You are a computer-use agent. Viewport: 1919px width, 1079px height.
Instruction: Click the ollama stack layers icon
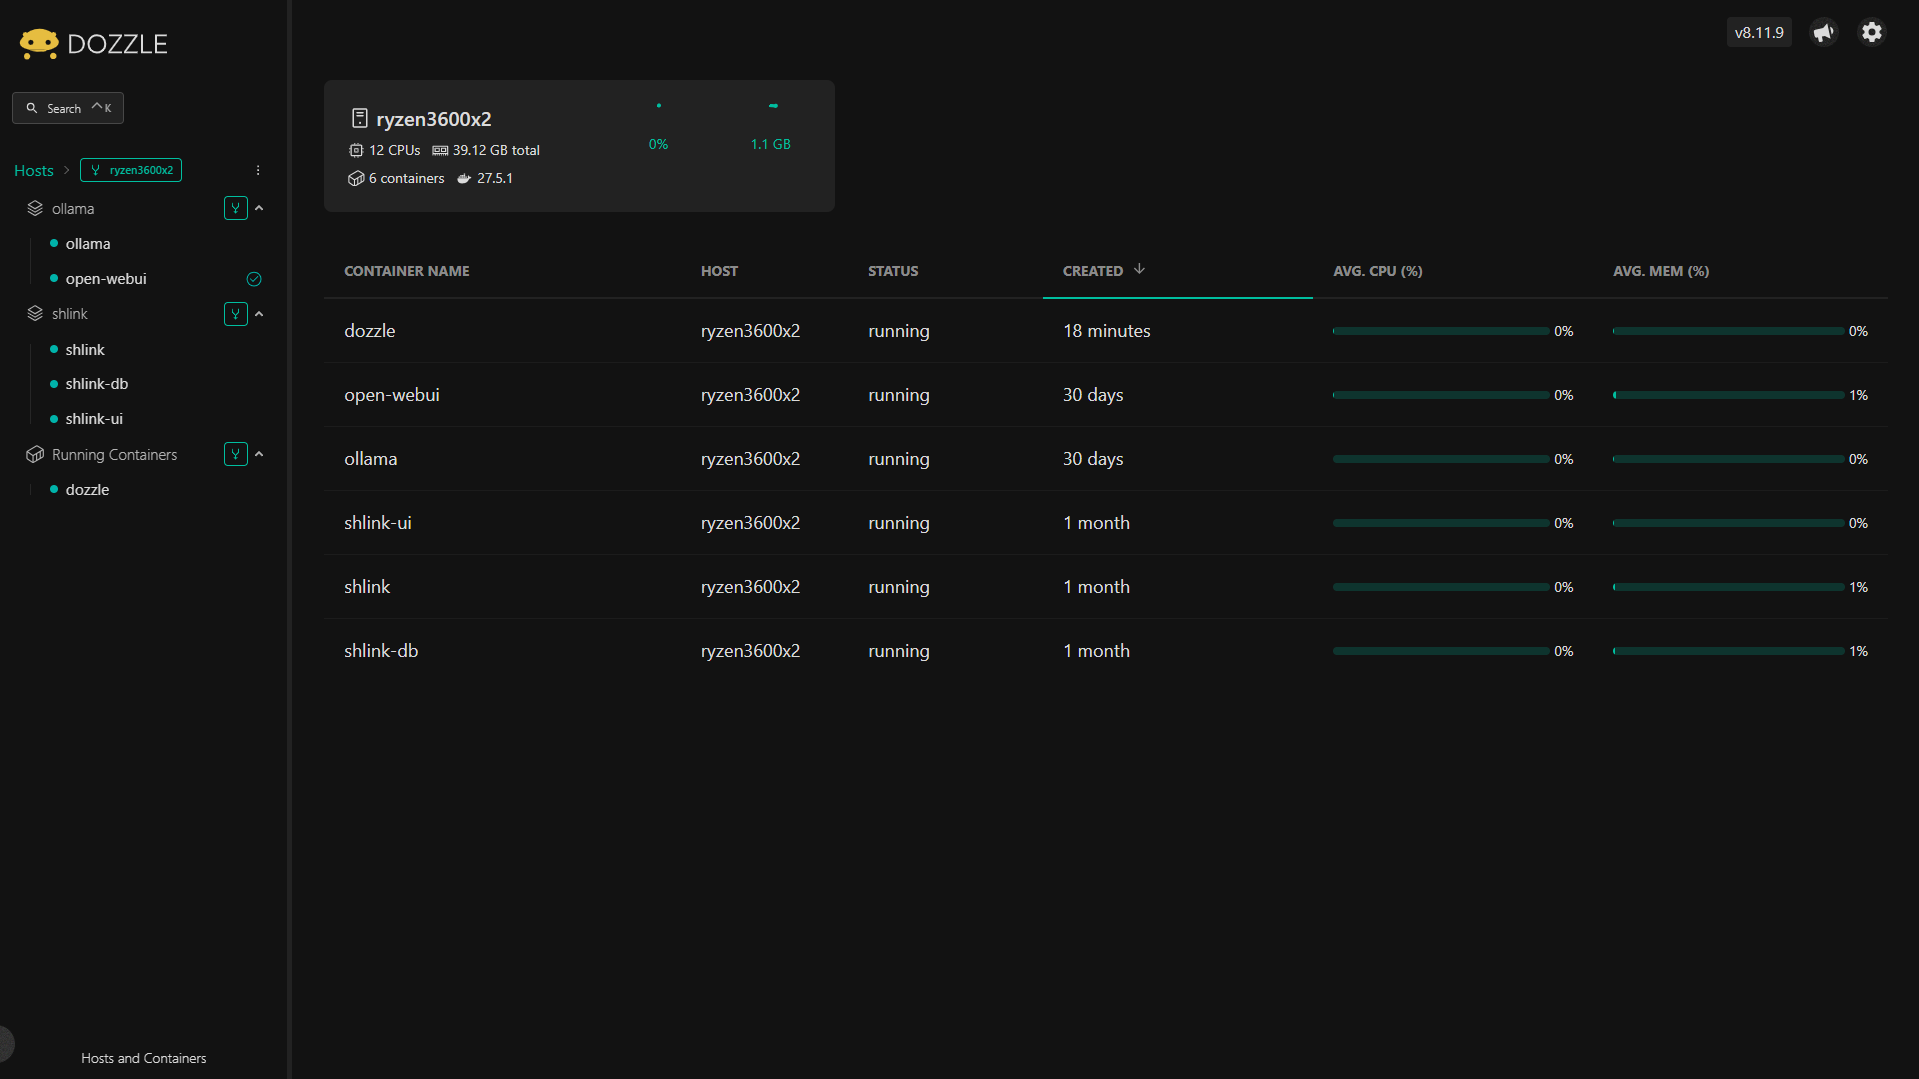pos(35,208)
